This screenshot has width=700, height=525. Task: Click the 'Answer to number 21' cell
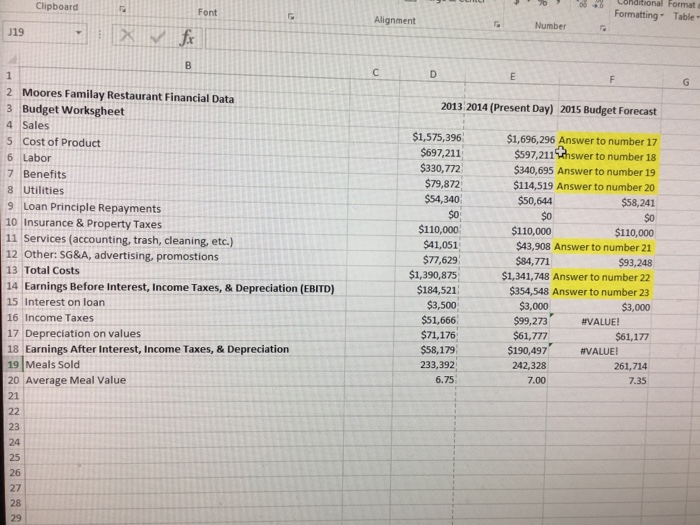[603, 247]
